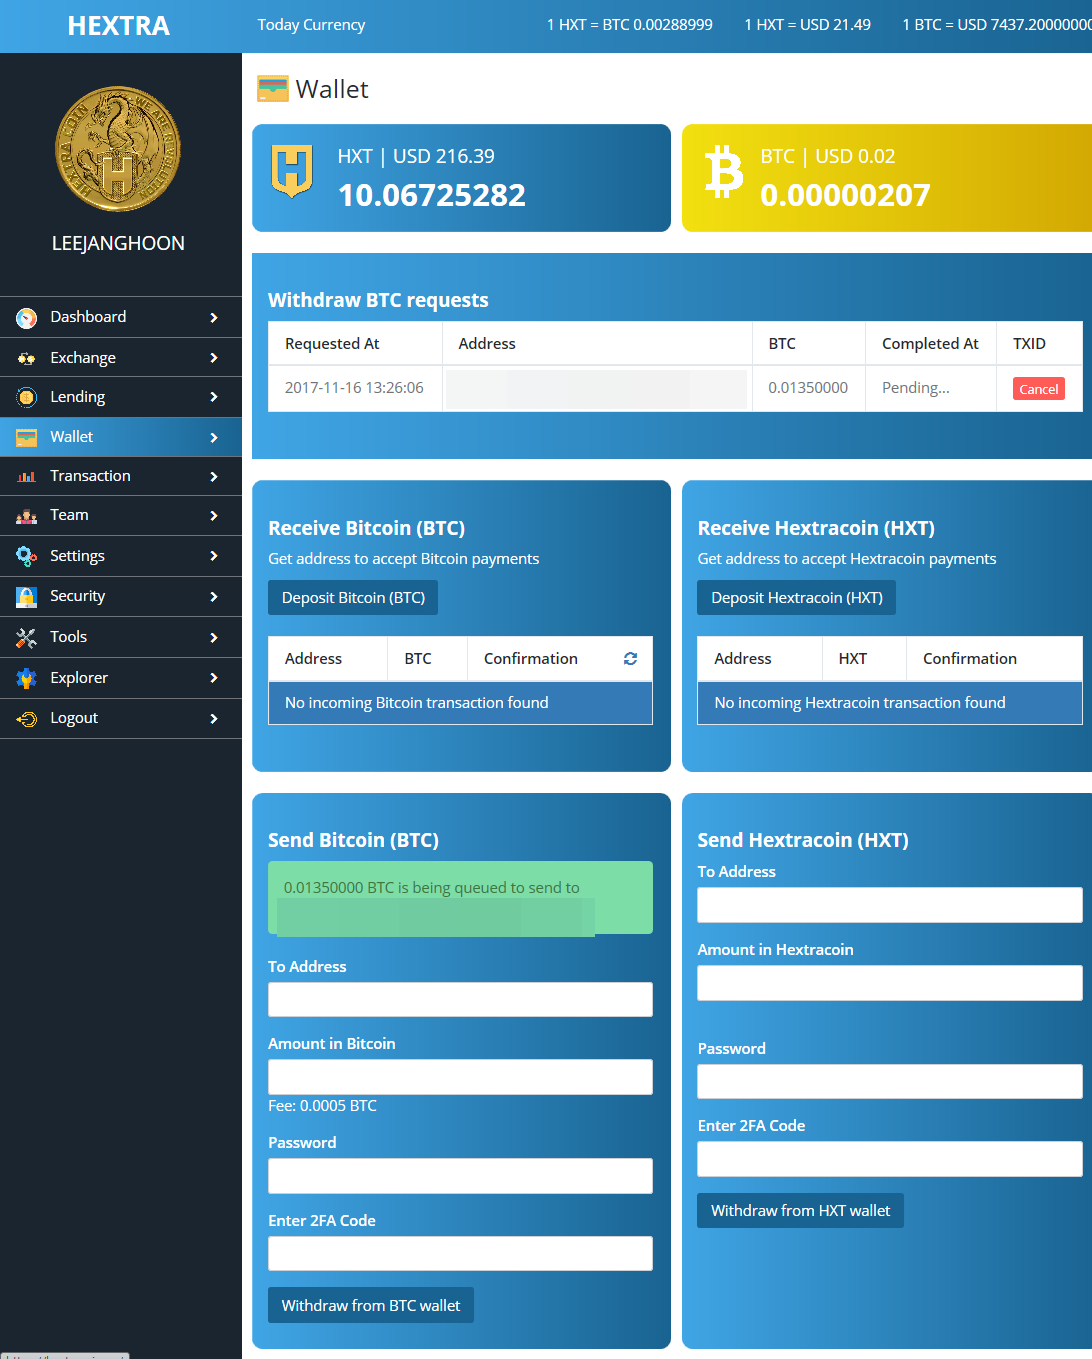Click 'No incoming Bitcoin transaction found' row
Screen dimensions: 1092x1359
(460, 703)
